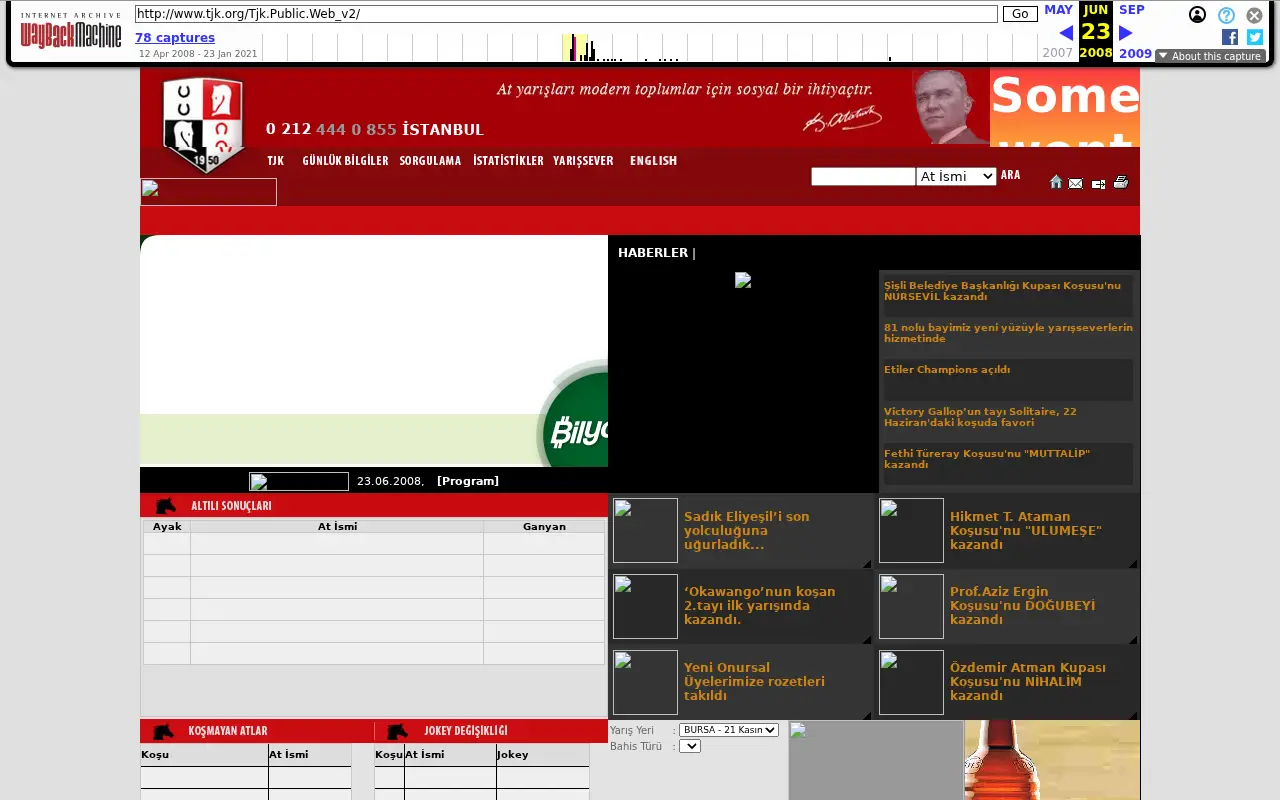Share capture on Facebook
Screen dimensions: 1280x800
coord(1230,37)
